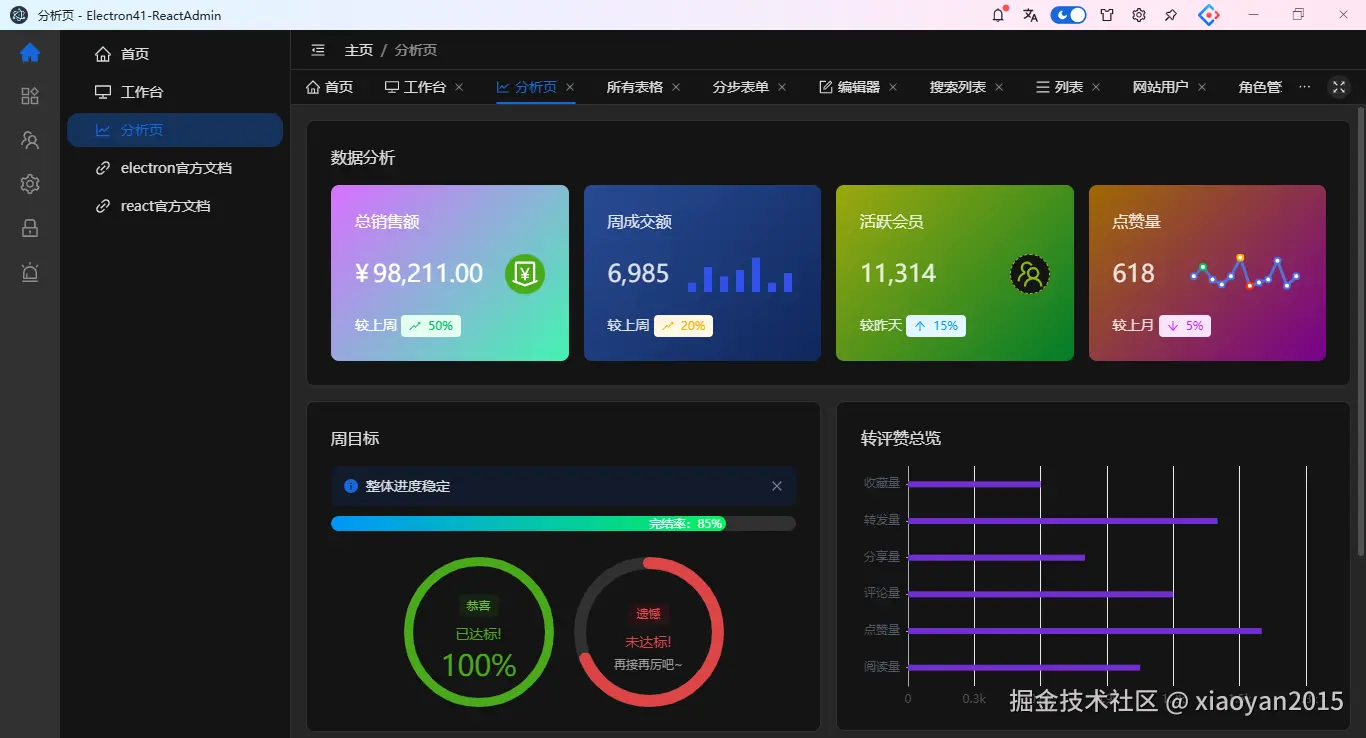Click the main content vertical scrollbar
This screenshot has width=1366, height=738.
(x=1360, y=330)
